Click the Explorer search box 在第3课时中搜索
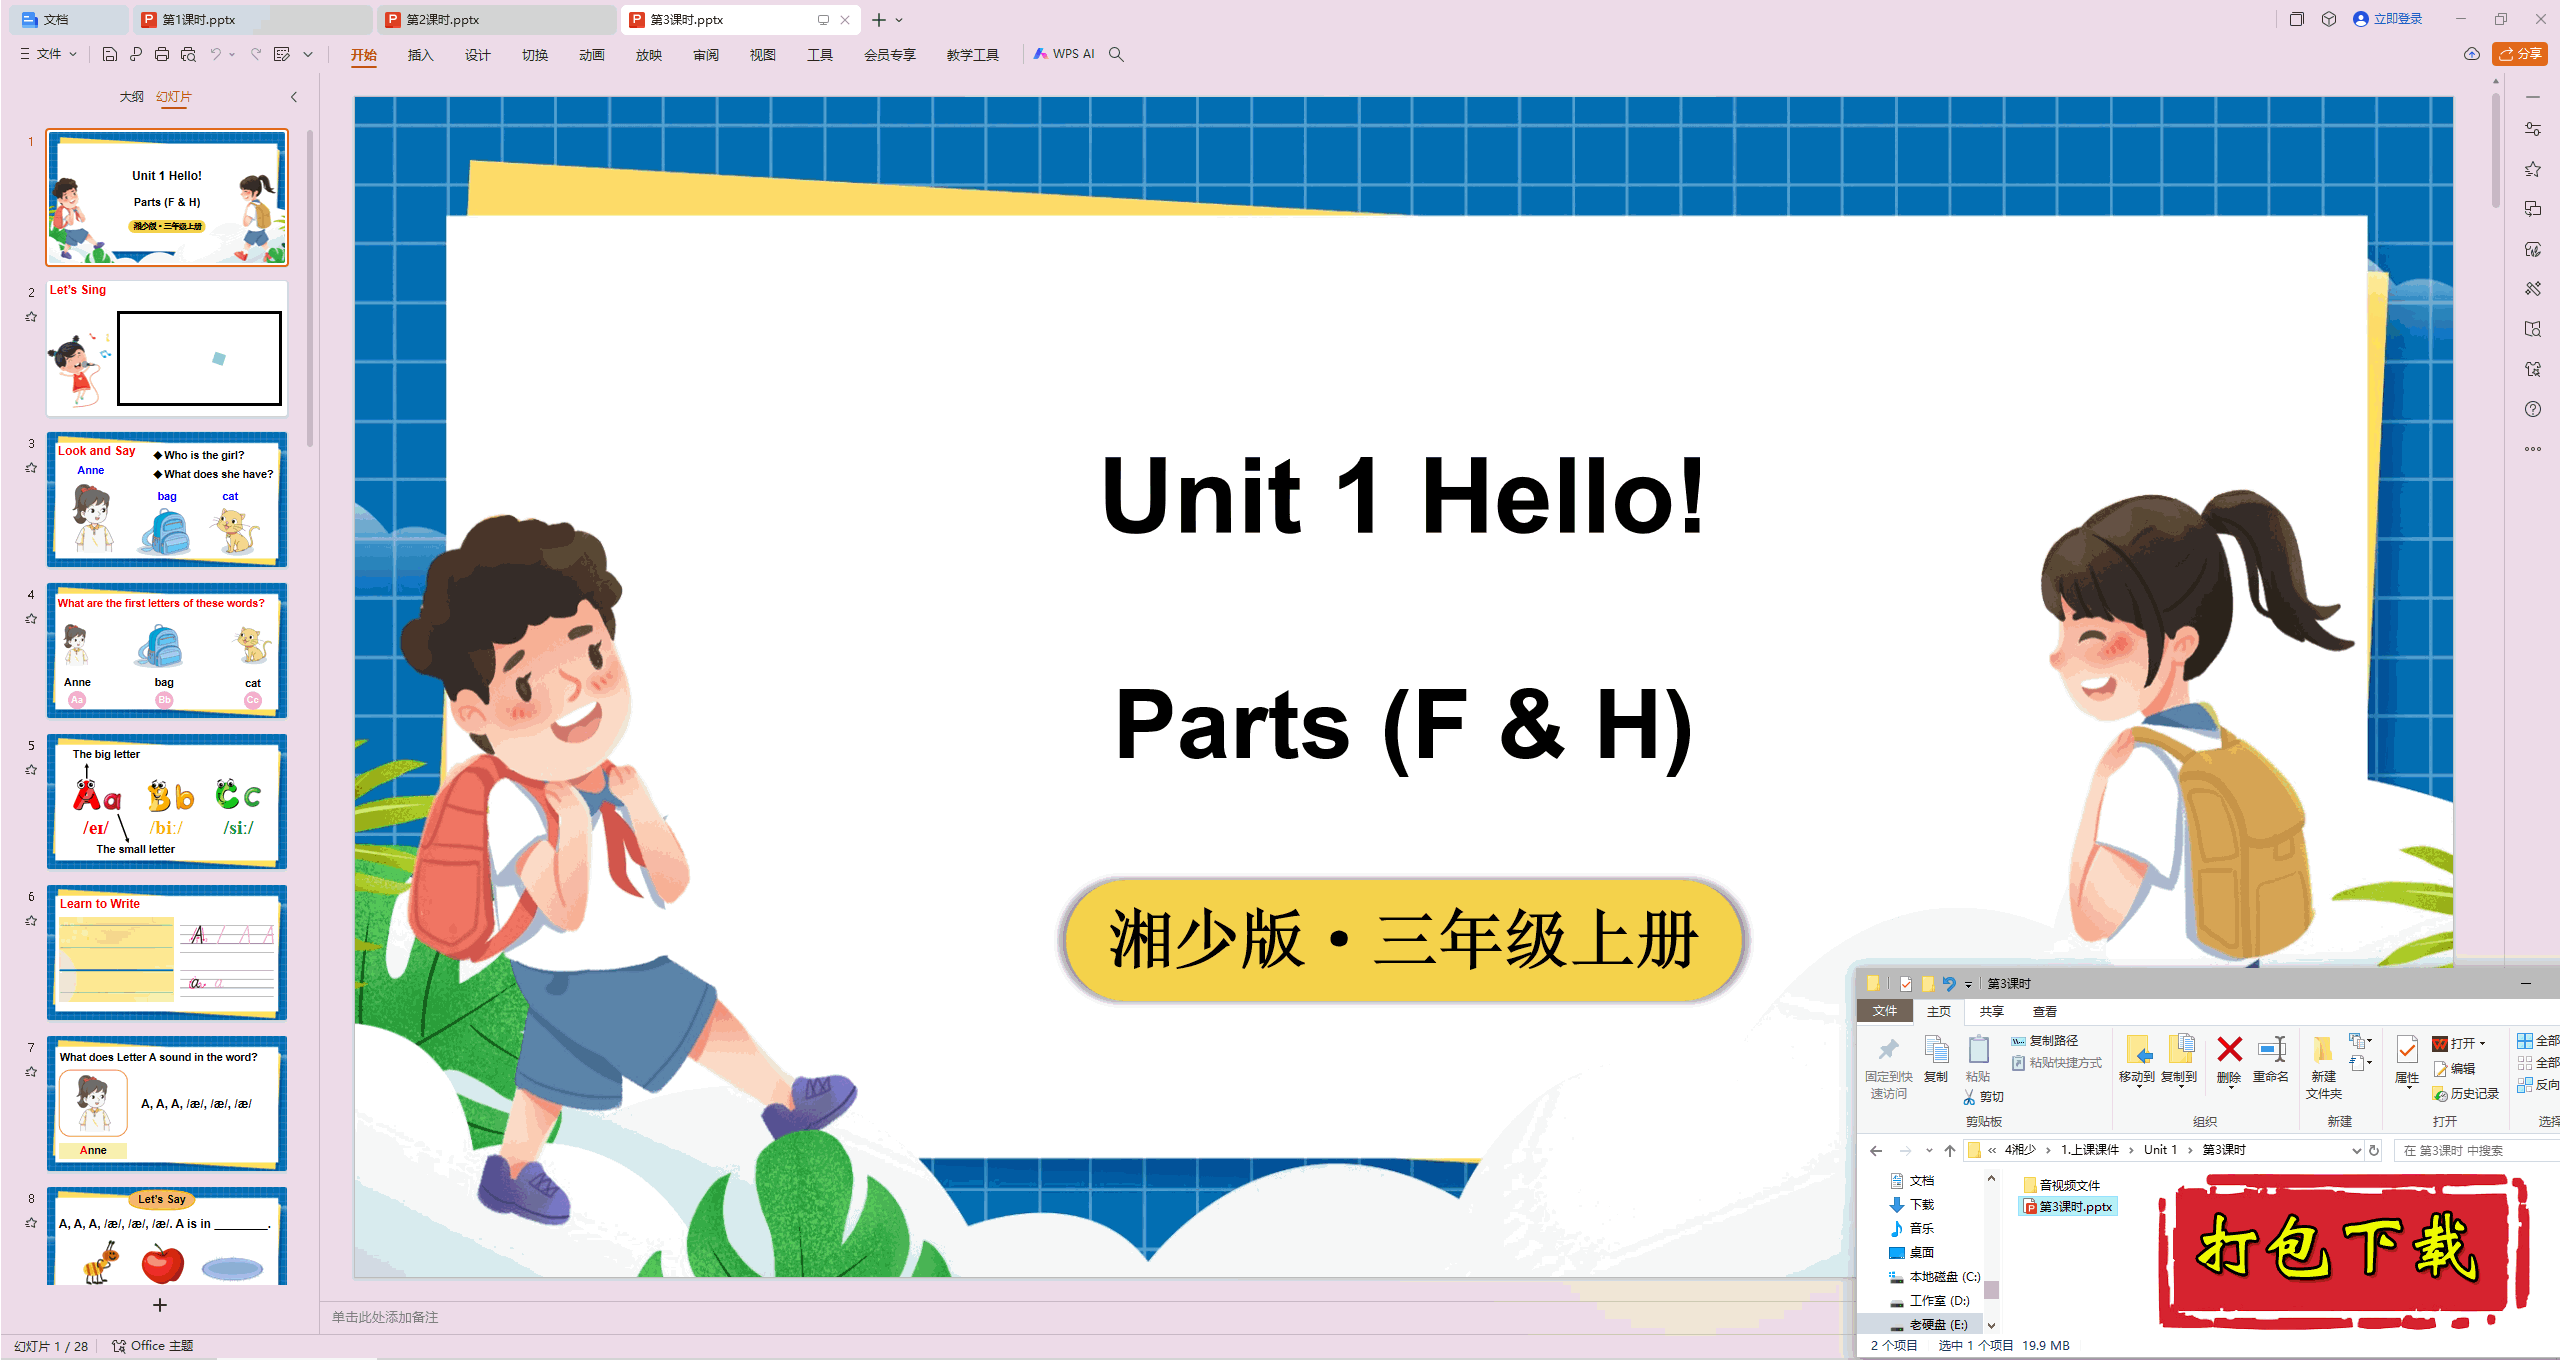Screen dimensions: 2560x1360 [2475, 1151]
